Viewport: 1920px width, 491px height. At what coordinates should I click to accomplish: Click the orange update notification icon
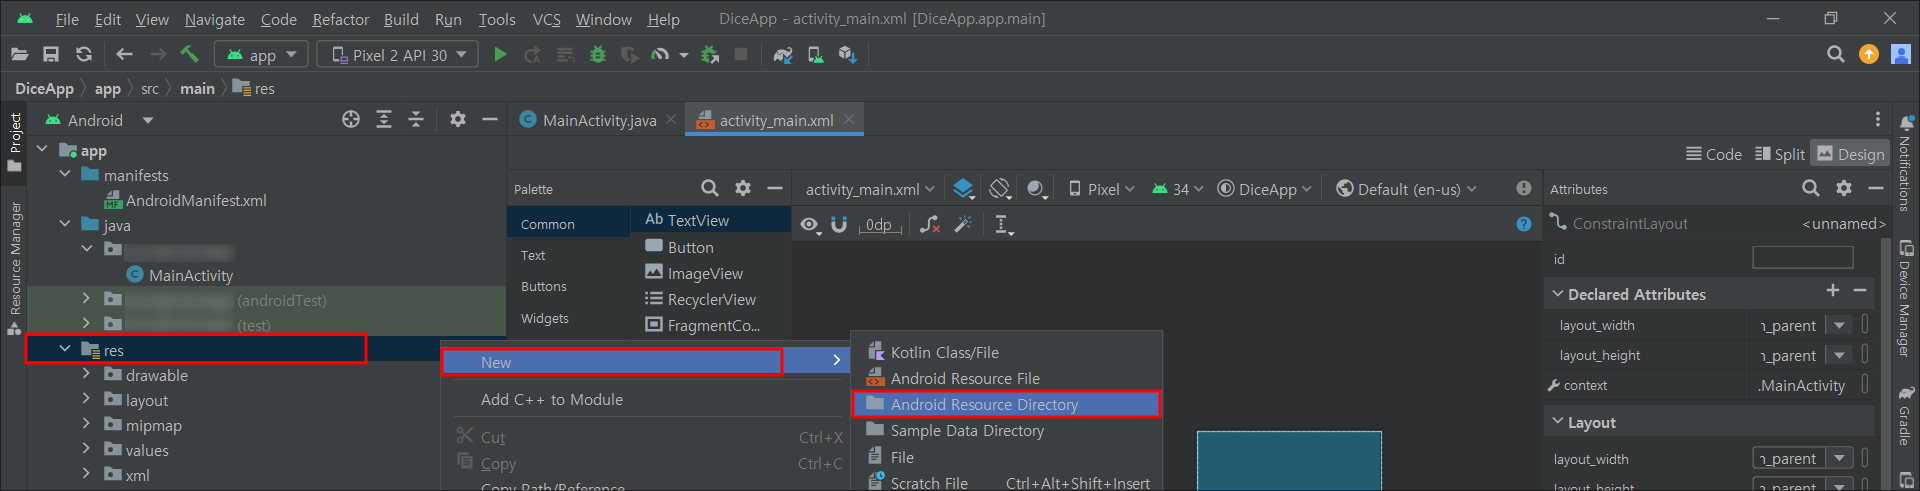pos(1868,54)
